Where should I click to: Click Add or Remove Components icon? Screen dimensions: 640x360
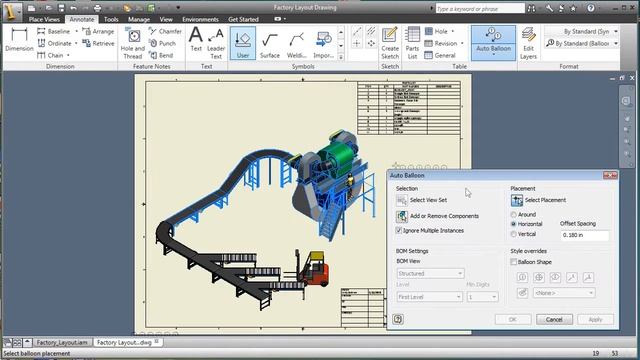[x=402, y=216]
